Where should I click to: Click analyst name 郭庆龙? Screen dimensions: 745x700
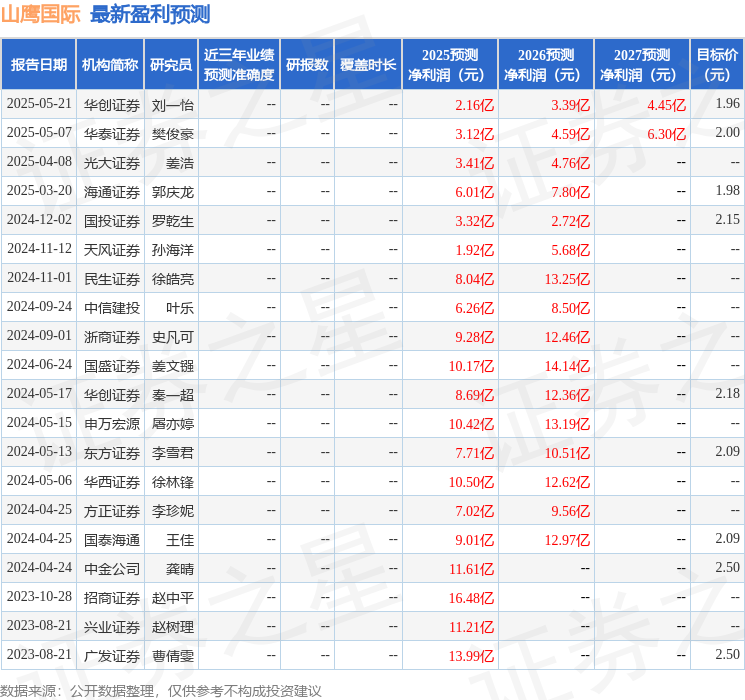[173, 192]
